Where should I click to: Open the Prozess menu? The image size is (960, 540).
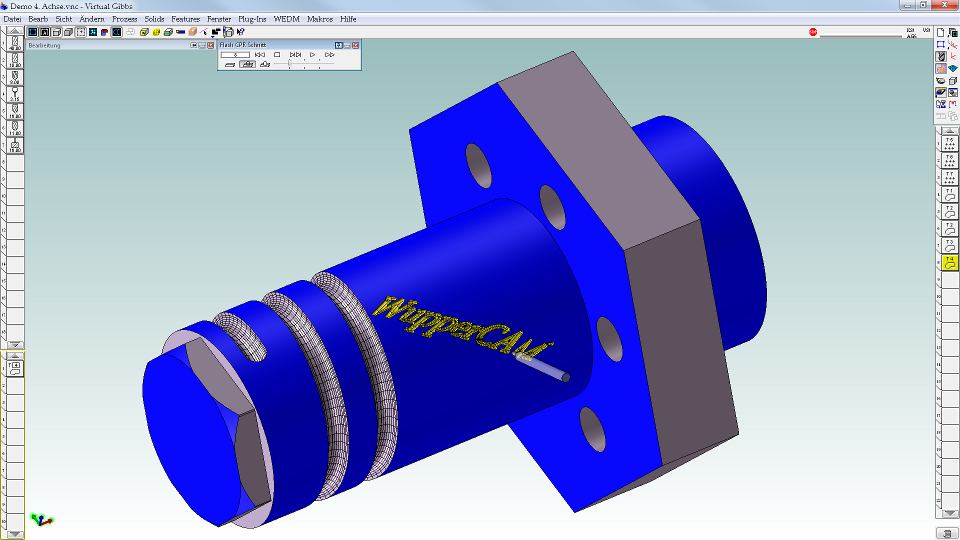(x=124, y=19)
